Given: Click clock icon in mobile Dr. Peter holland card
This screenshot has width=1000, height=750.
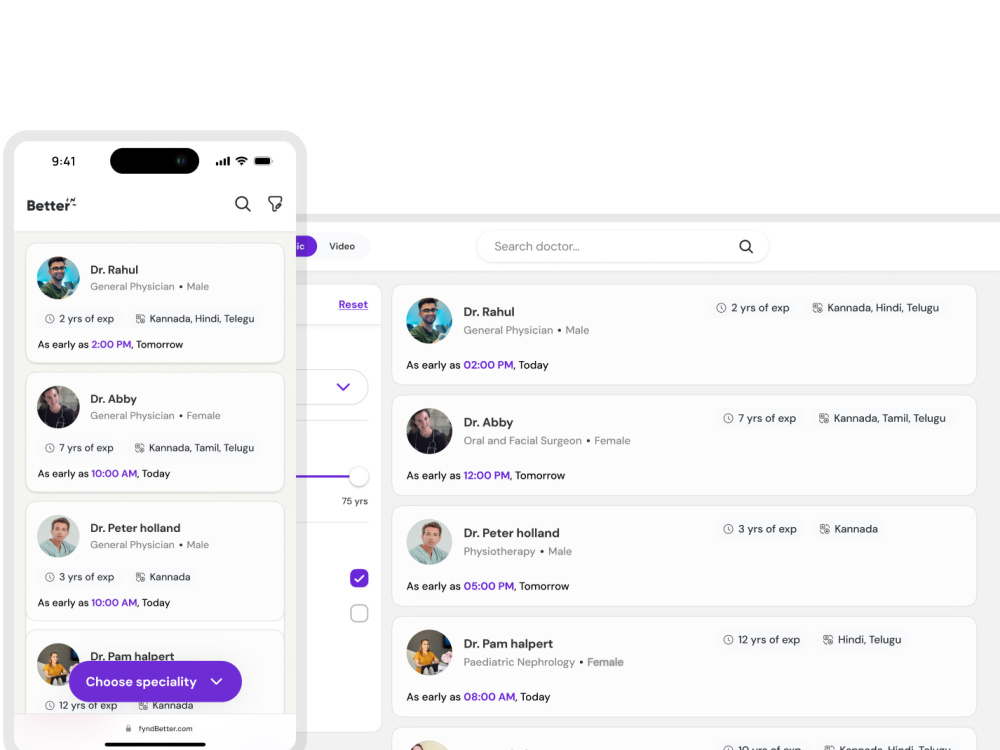Looking at the screenshot, I should (50, 577).
